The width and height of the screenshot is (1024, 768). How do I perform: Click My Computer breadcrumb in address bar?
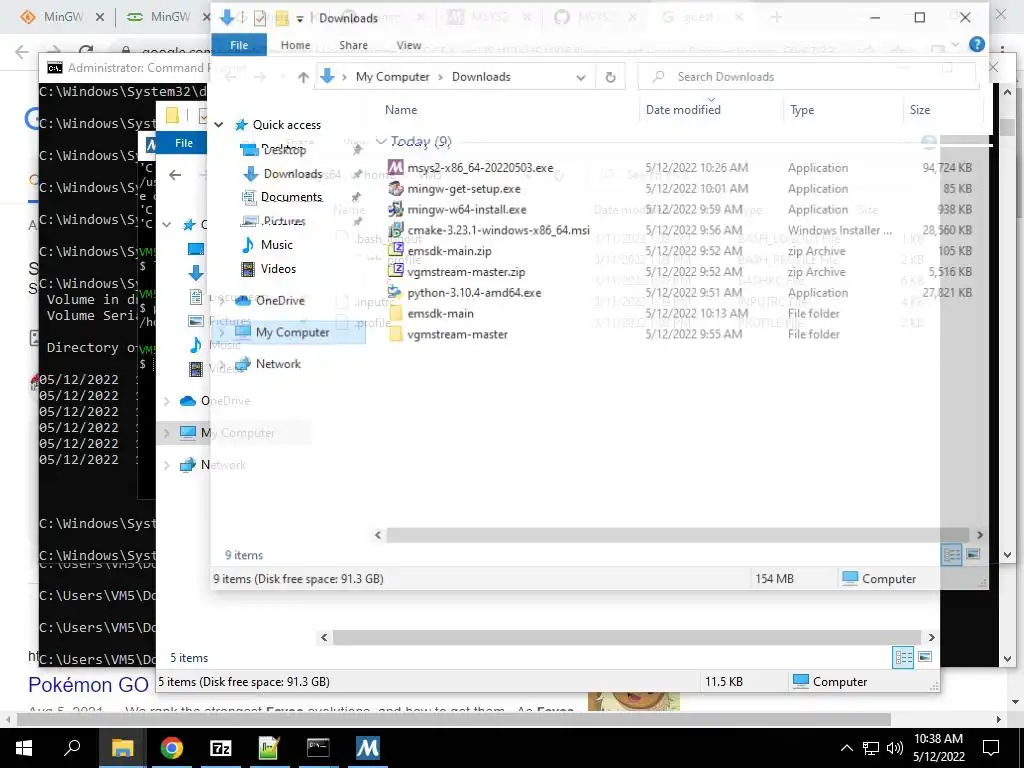coord(392,77)
